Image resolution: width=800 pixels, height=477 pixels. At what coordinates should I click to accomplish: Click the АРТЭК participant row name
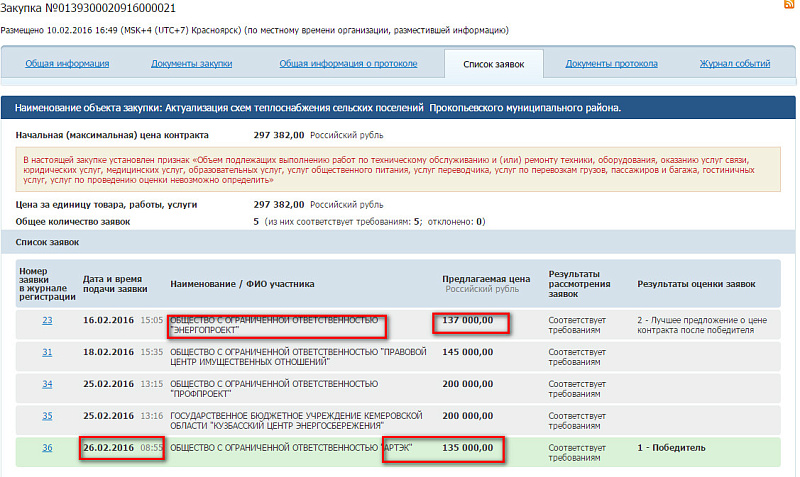tap(291, 448)
